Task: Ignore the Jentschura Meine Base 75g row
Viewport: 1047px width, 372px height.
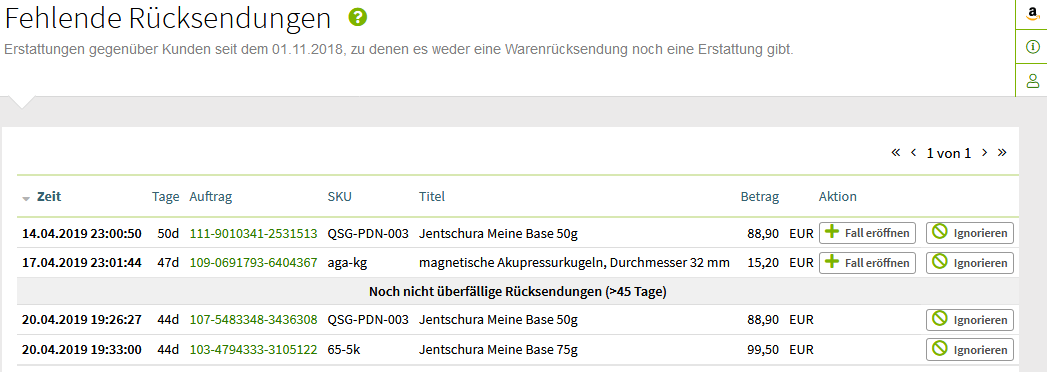Action: [970, 349]
